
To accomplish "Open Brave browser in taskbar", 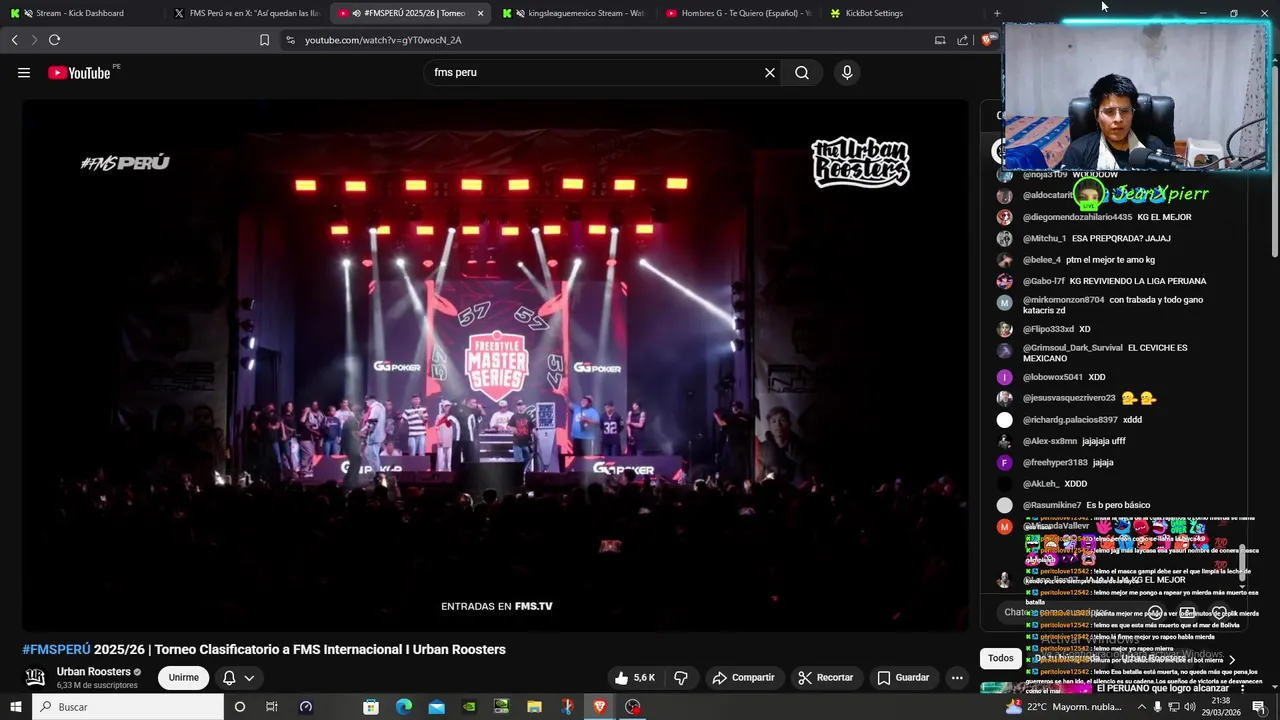I will [x=600, y=707].
